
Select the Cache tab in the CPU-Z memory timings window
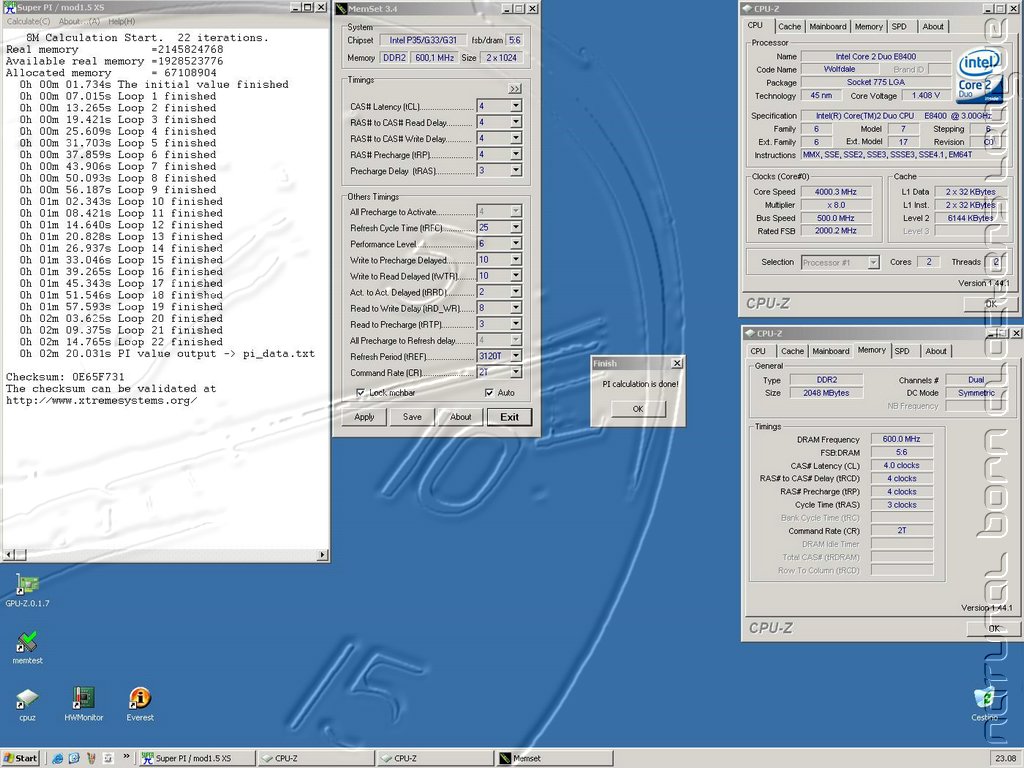click(x=792, y=351)
